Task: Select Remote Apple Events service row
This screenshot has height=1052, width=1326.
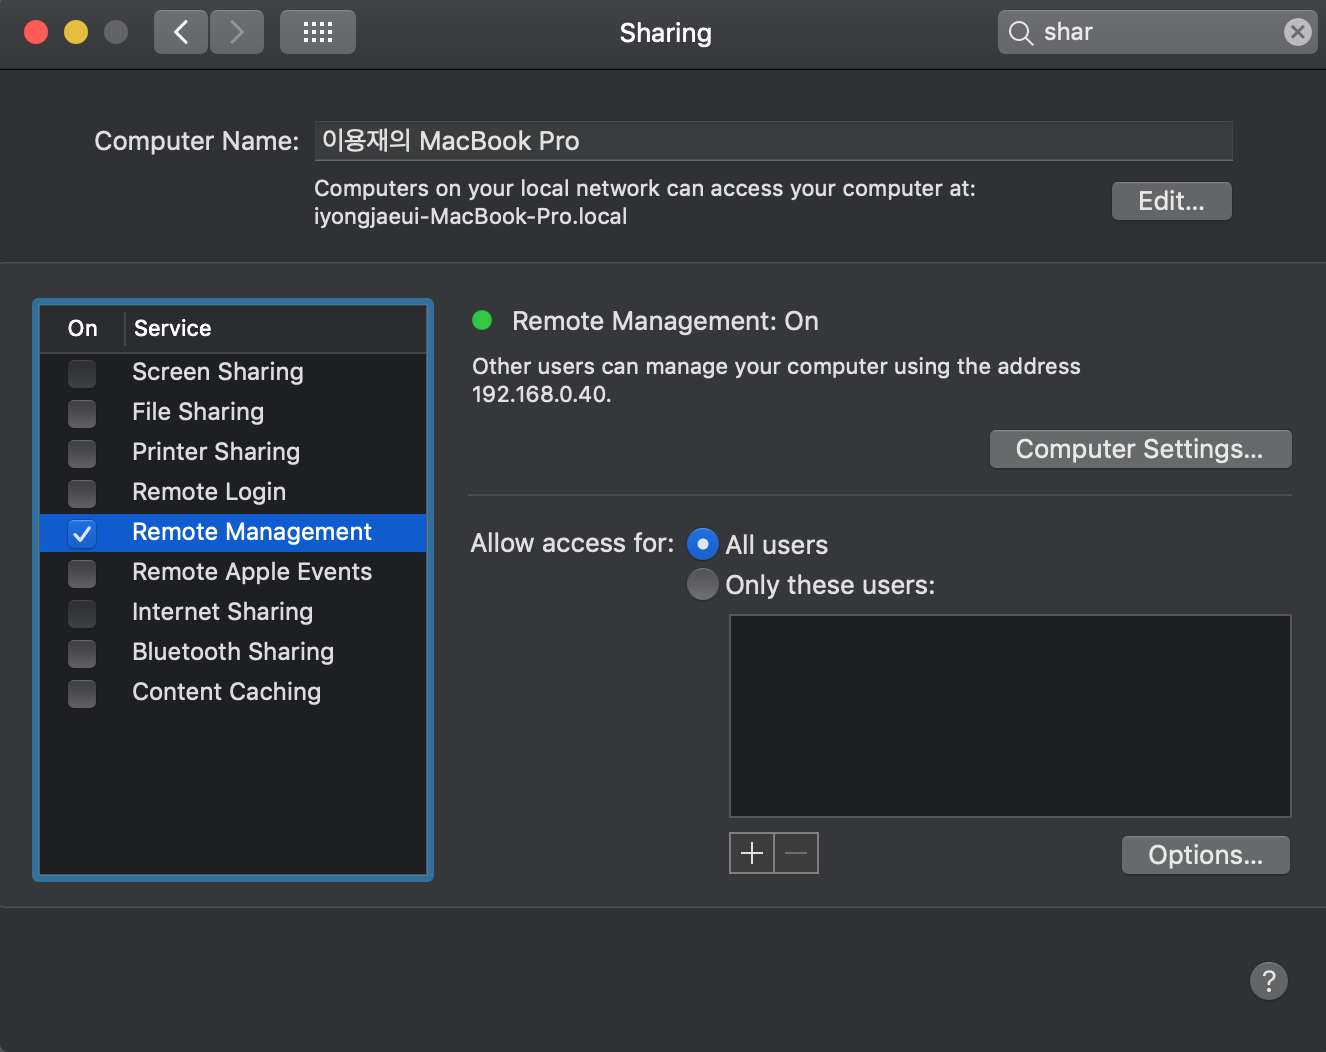Action: 233,572
